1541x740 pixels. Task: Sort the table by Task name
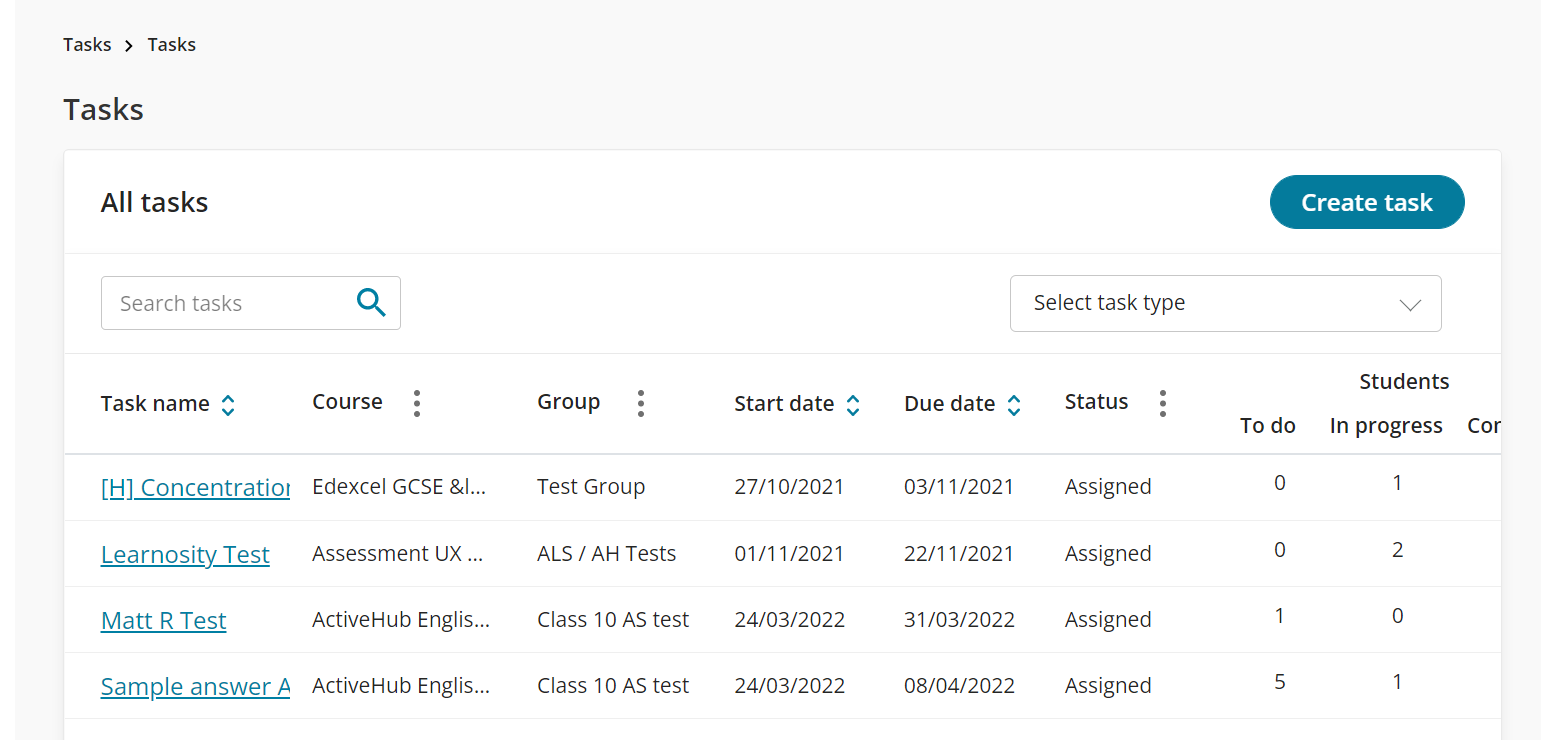point(228,404)
